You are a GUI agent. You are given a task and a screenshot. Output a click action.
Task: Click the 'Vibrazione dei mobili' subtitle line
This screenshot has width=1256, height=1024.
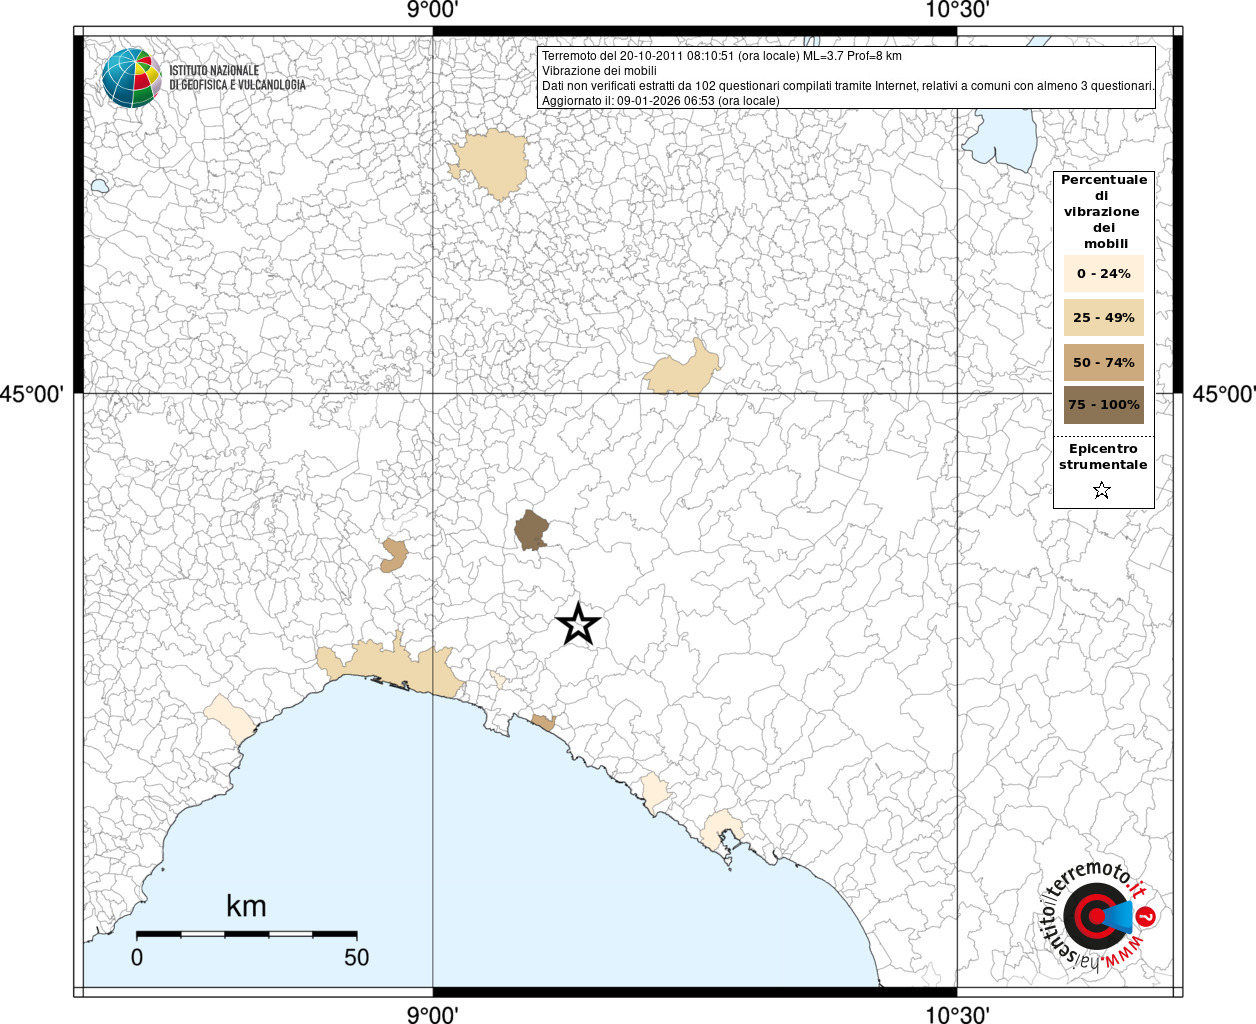[x=599, y=71]
